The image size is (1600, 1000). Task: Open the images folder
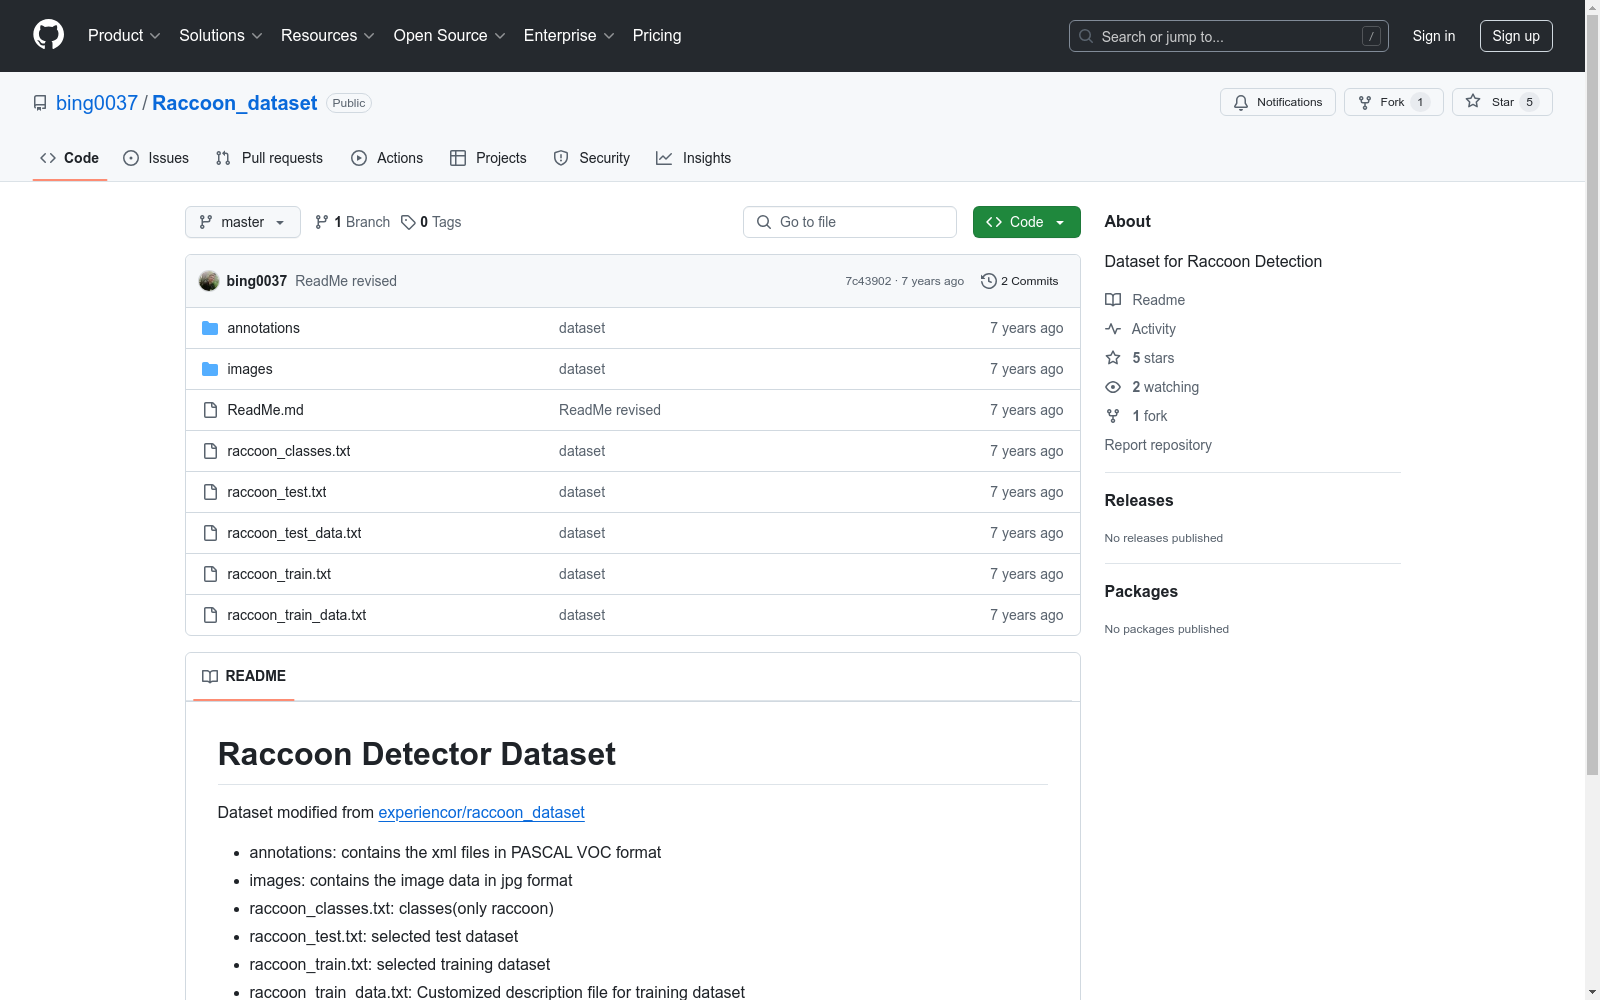pyautogui.click(x=250, y=369)
